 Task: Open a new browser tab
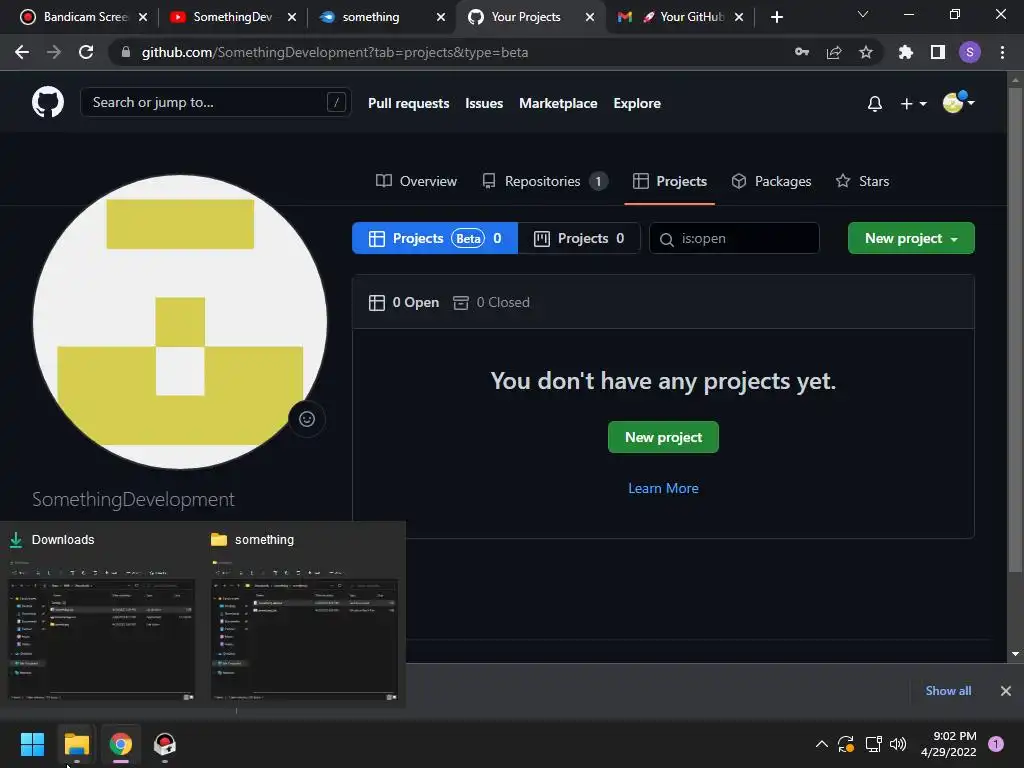[x=776, y=17]
